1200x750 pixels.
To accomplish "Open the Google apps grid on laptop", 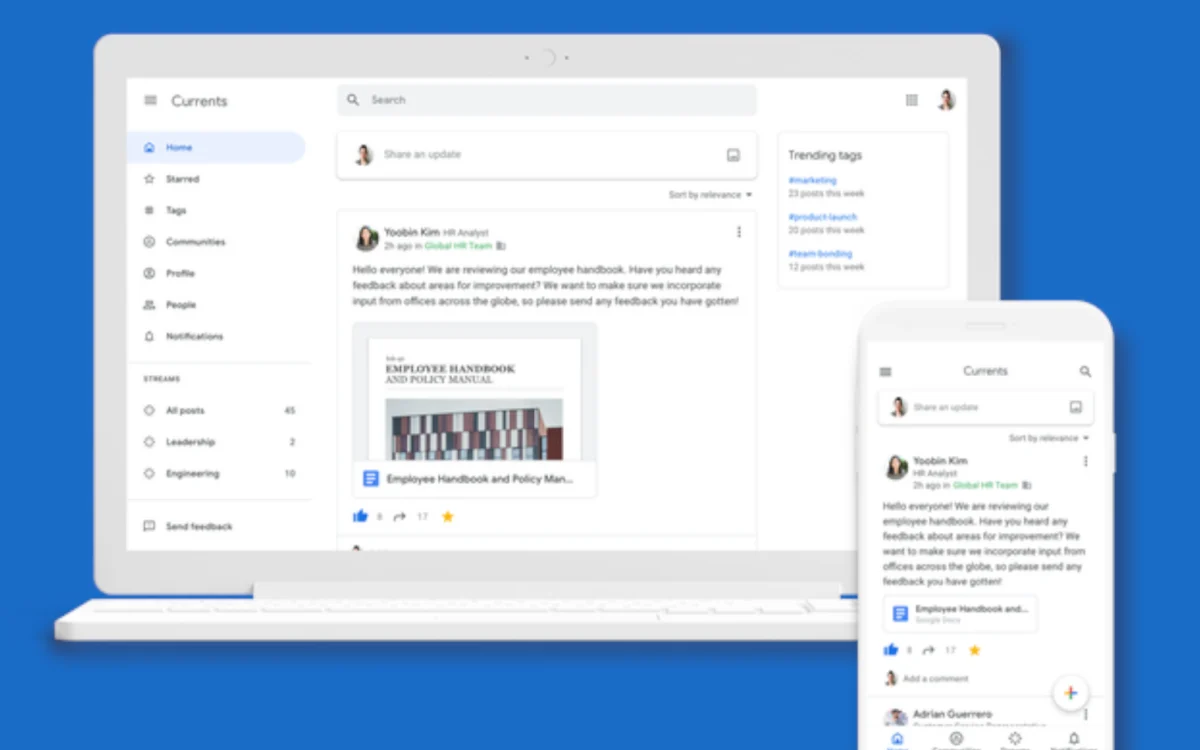I will coord(912,100).
